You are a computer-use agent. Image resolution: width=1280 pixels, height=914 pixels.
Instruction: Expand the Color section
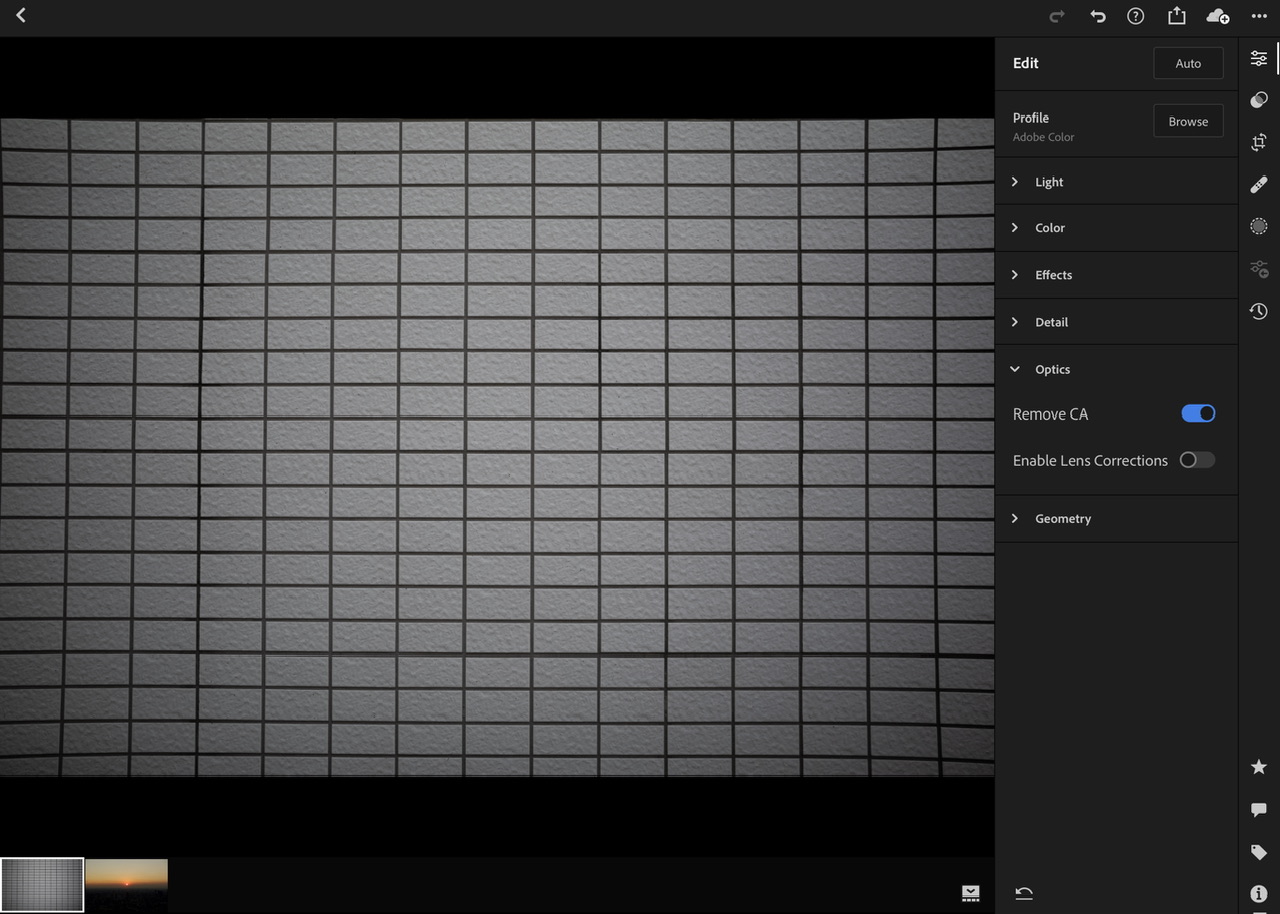1116,228
